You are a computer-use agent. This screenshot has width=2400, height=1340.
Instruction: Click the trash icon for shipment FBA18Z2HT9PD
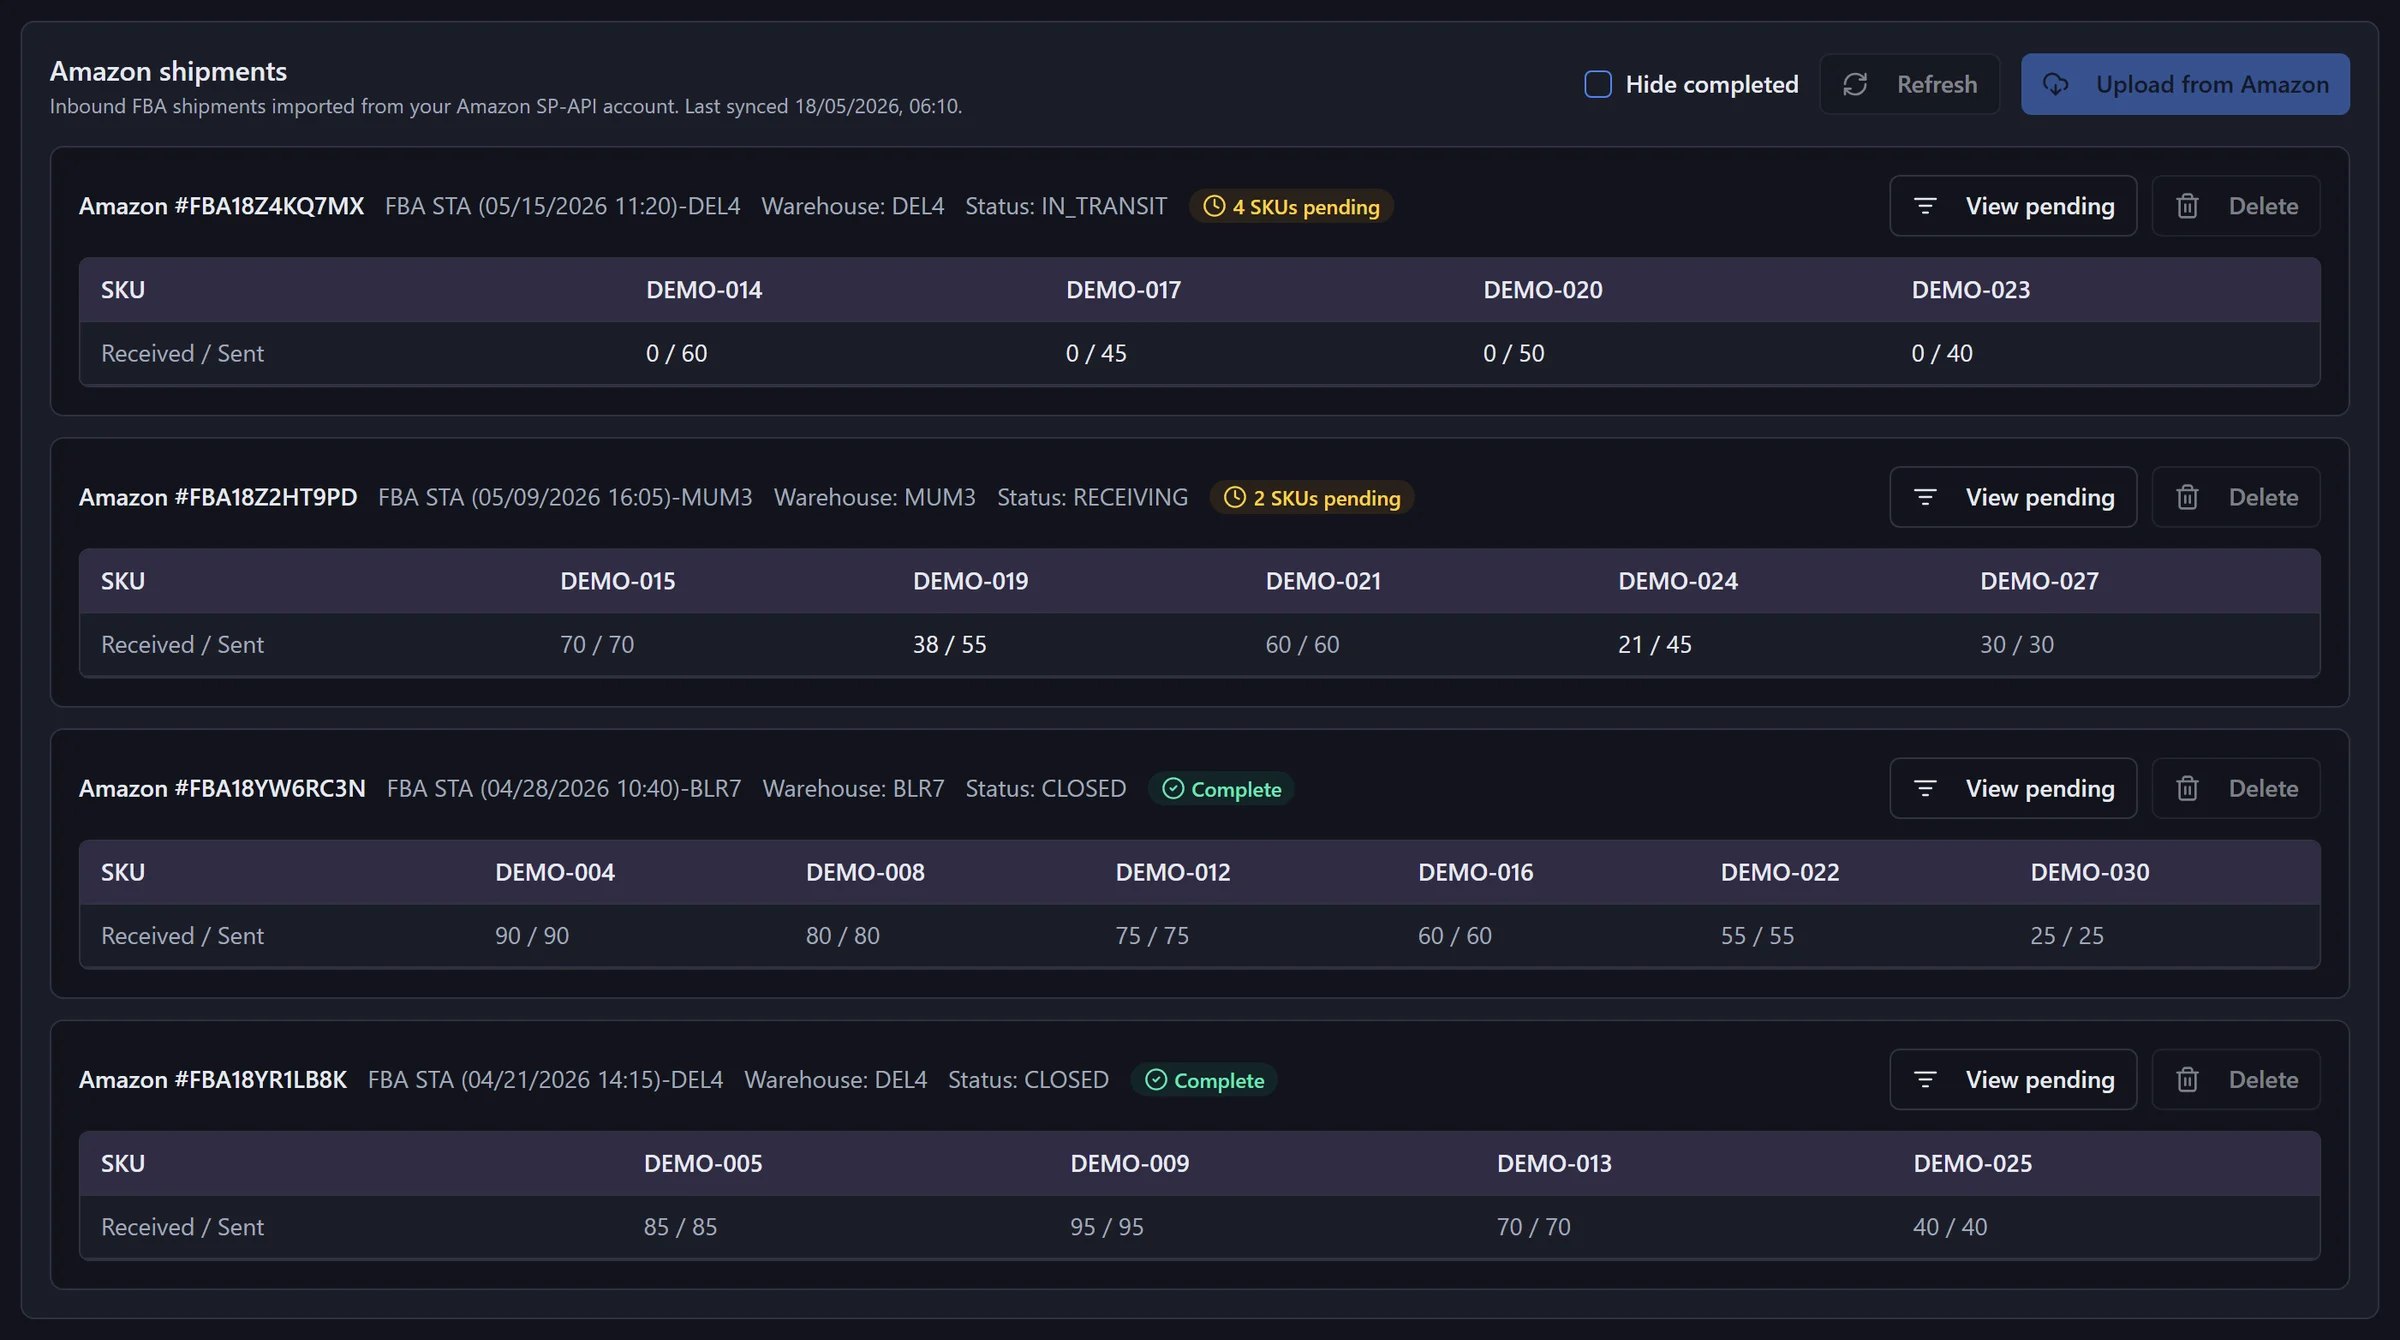[2187, 497]
